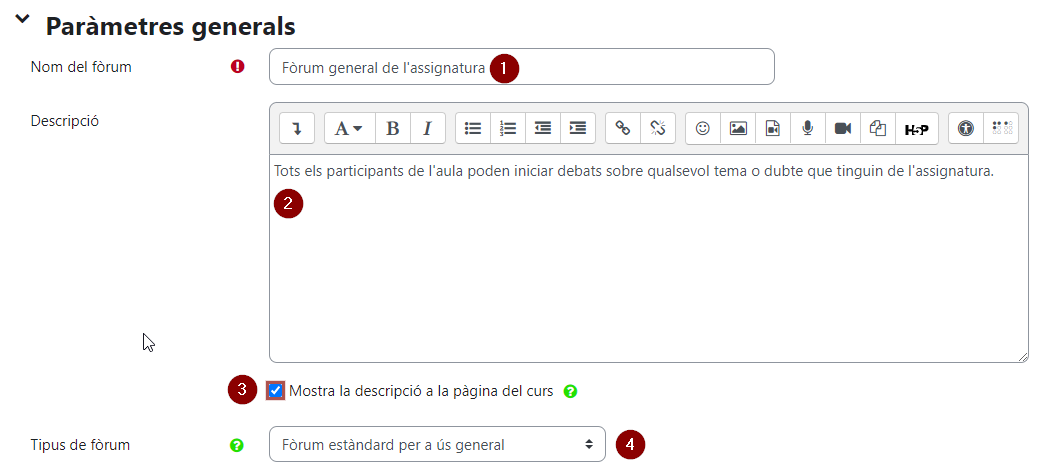Open paragraph styles dropdown in editor
This screenshot has height=470, width=1042.
(x=350, y=128)
